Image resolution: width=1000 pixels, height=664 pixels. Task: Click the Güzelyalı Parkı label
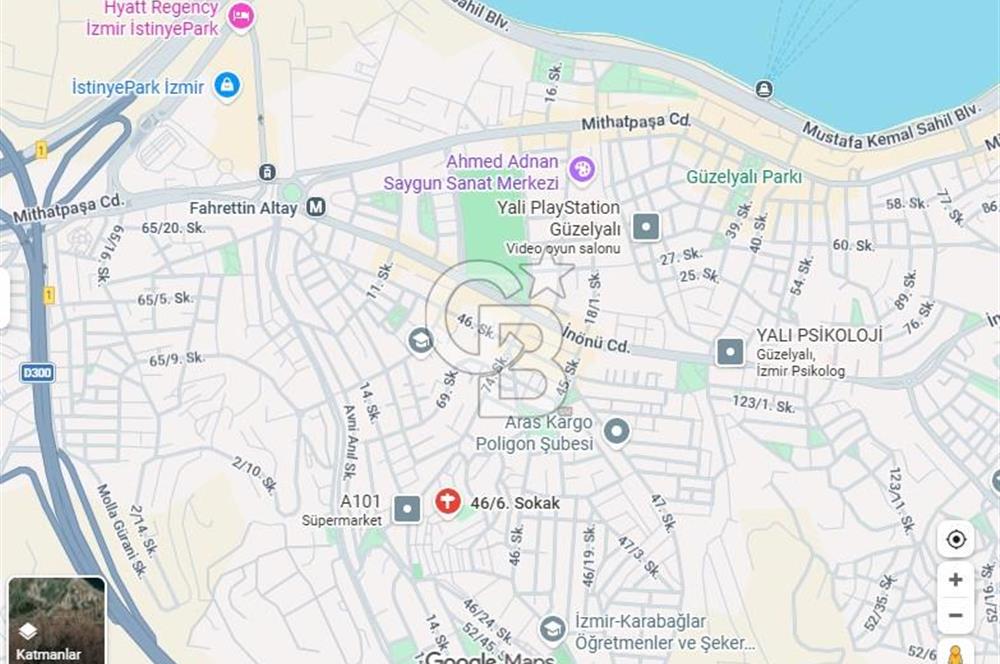coord(744,177)
